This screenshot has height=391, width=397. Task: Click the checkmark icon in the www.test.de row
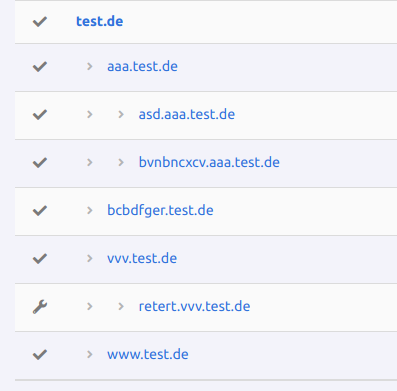point(40,355)
